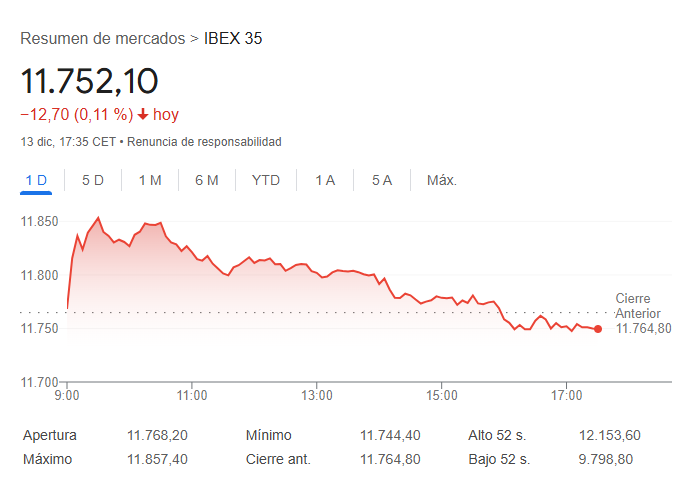Open the 1 M chart range

pyautogui.click(x=150, y=181)
